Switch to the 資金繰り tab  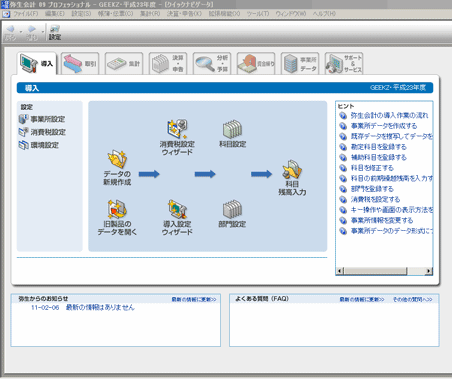[256, 63]
